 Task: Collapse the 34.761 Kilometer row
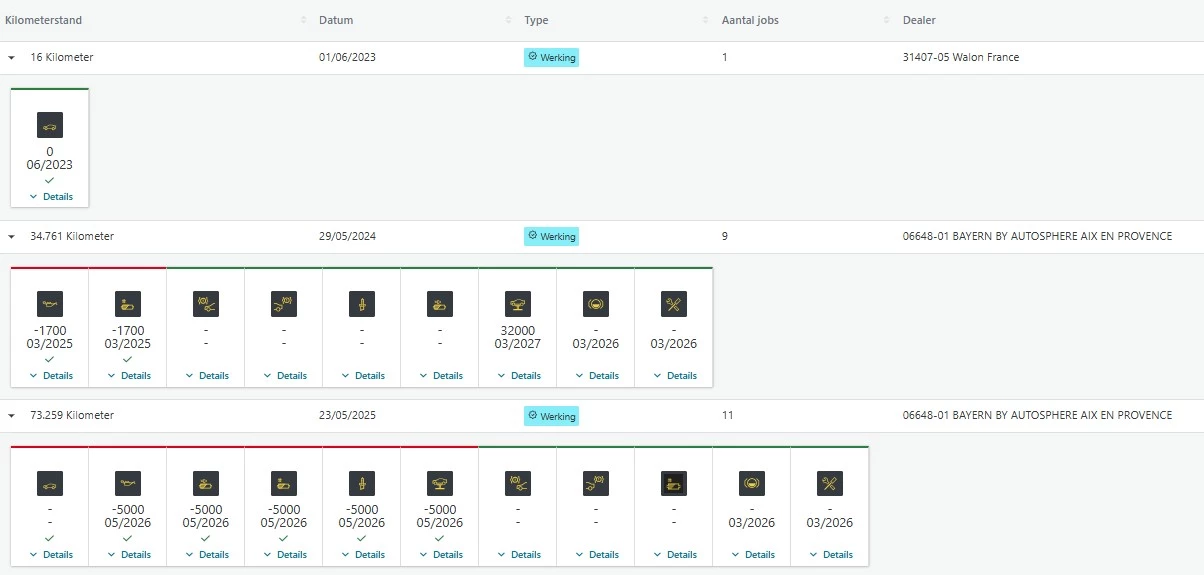point(12,237)
